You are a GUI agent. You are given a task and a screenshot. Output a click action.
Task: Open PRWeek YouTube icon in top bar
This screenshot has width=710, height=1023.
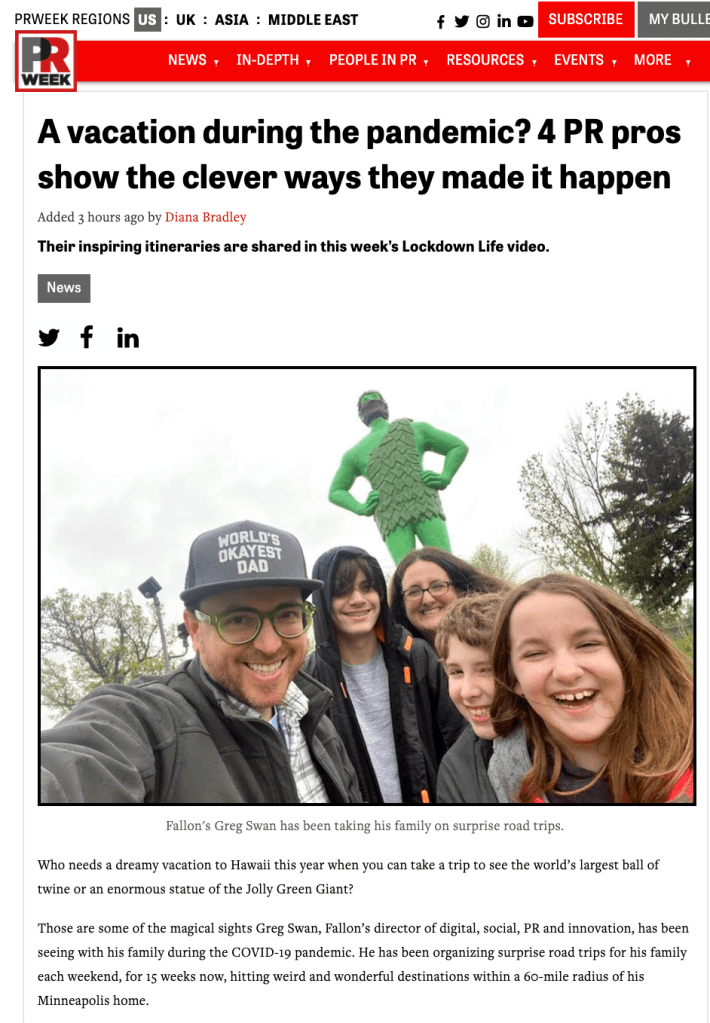(525, 22)
